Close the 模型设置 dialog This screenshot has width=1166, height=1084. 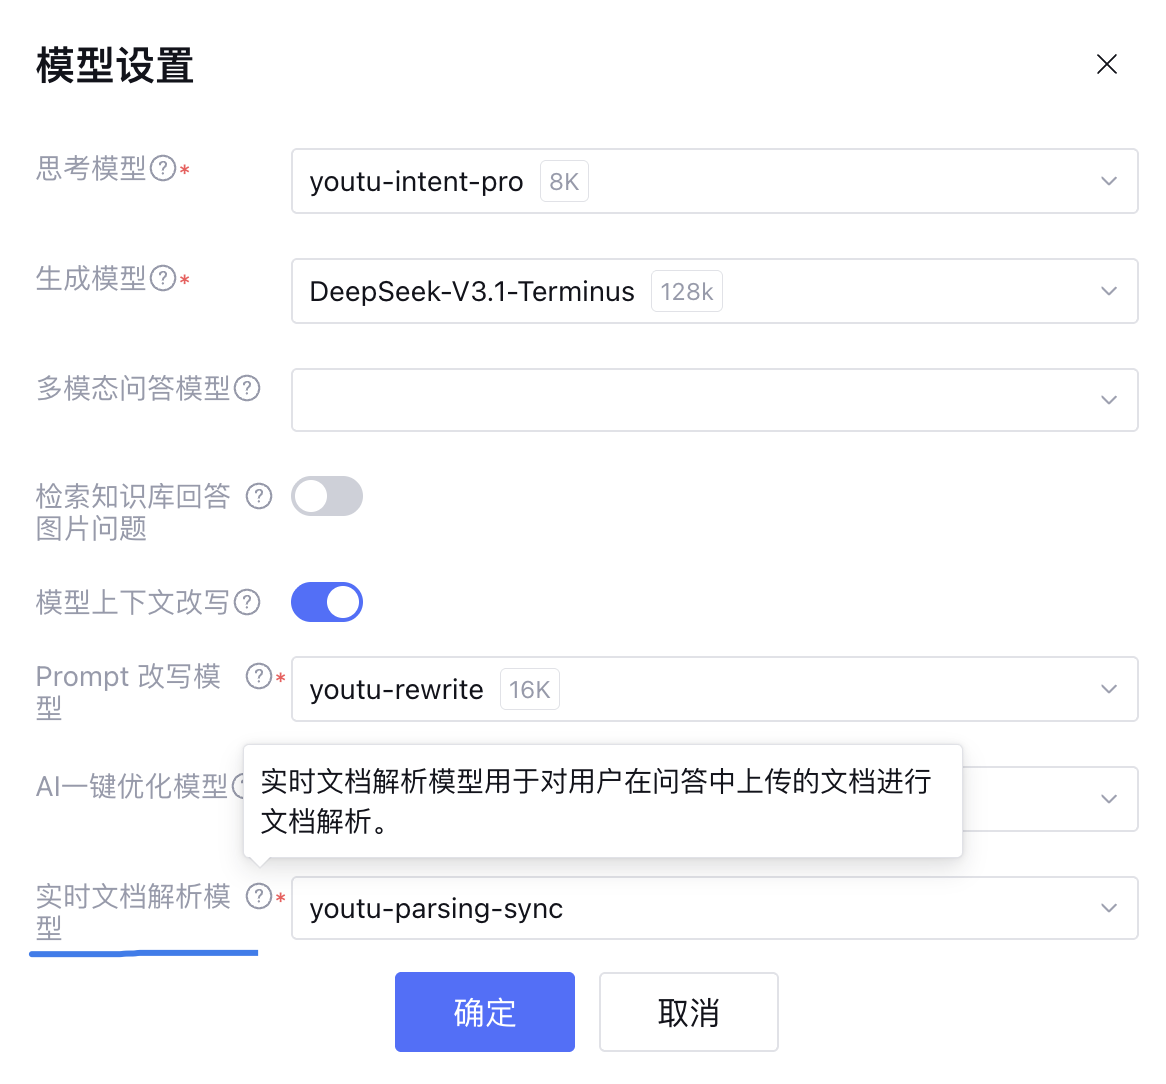(1106, 65)
